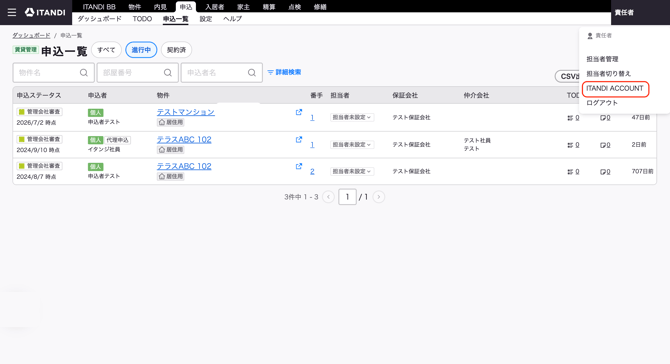Open 点検 top navigation tab

click(x=294, y=7)
